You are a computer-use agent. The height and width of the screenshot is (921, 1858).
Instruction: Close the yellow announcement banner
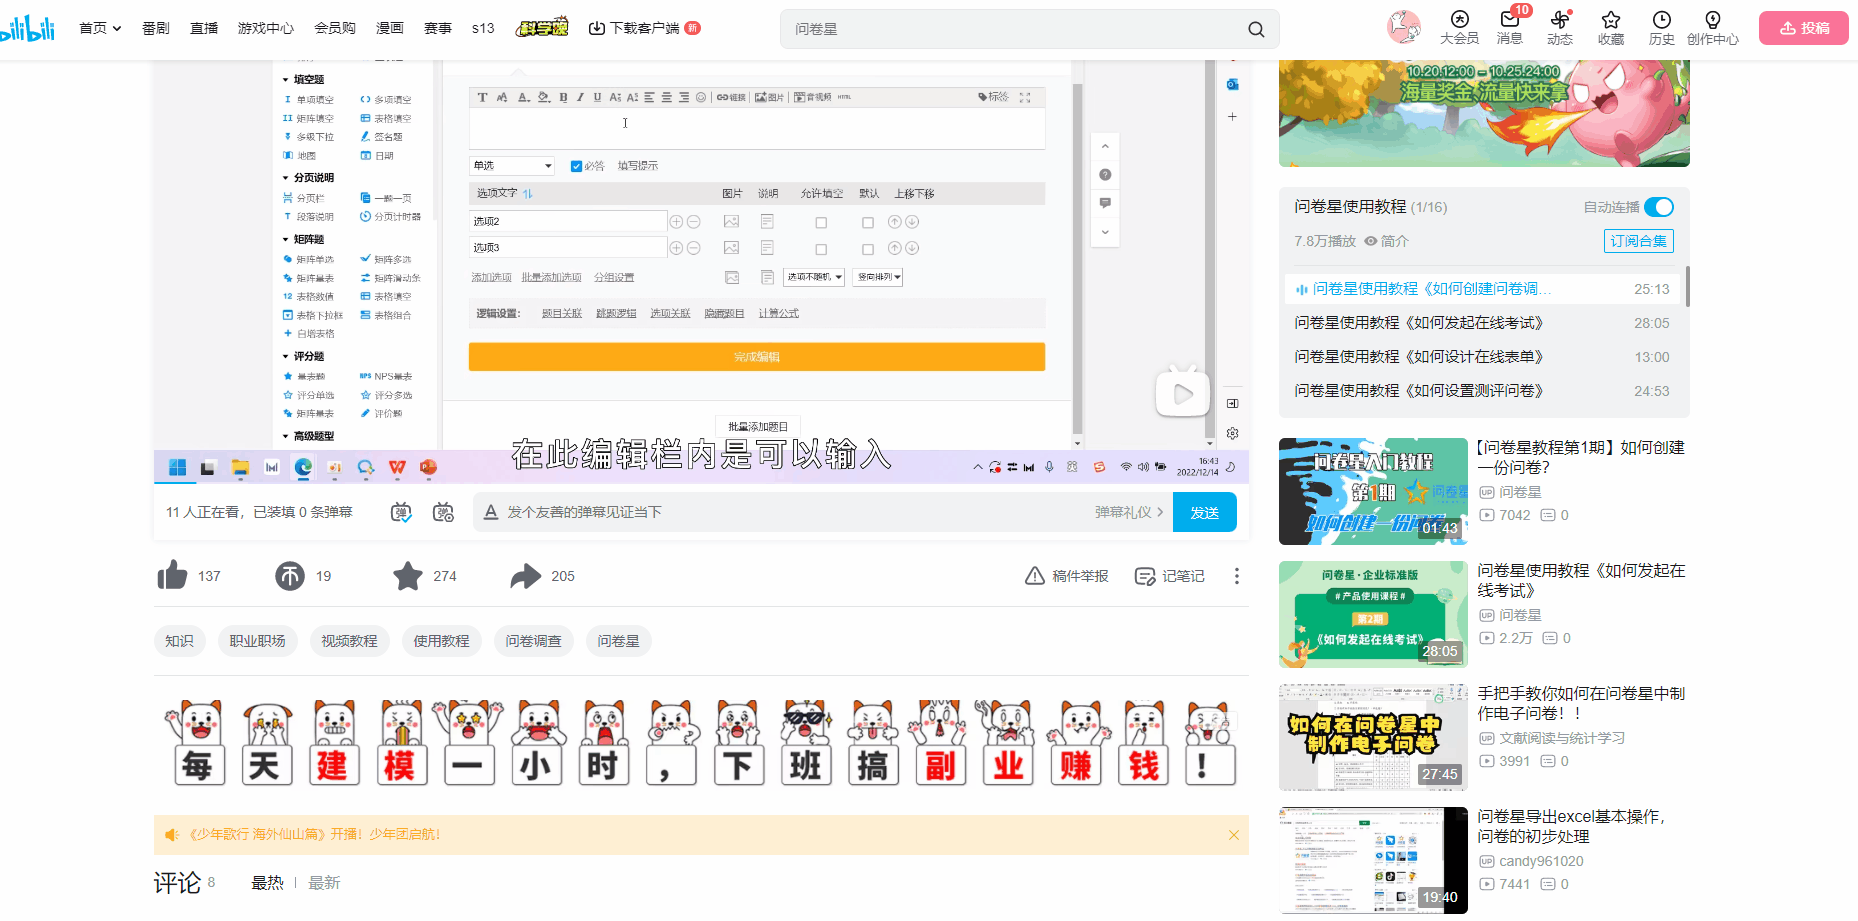tap(1233, 835)
